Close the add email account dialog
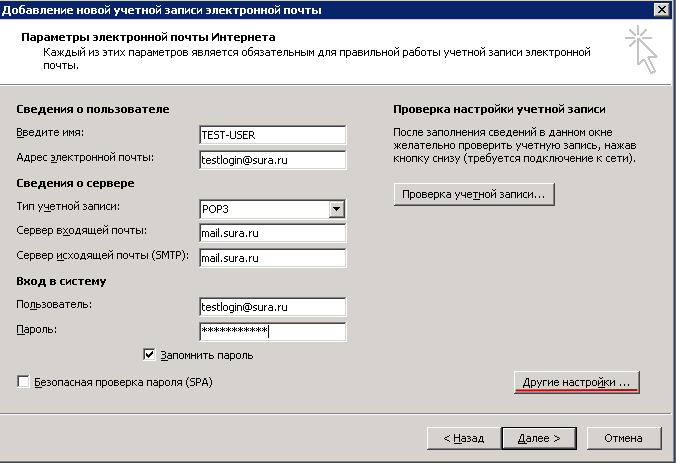This screenshot has height=463, width=676. (x=660, y=10)
